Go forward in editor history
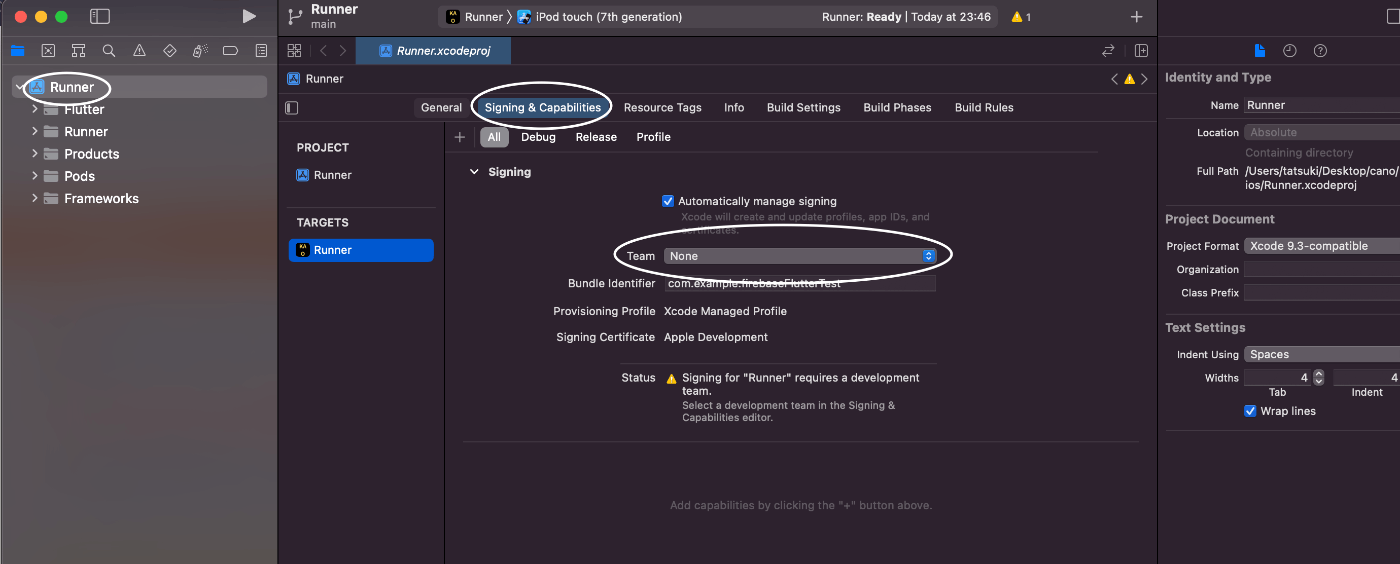The width and height of the screenshot is (1400, 564). 343,50
